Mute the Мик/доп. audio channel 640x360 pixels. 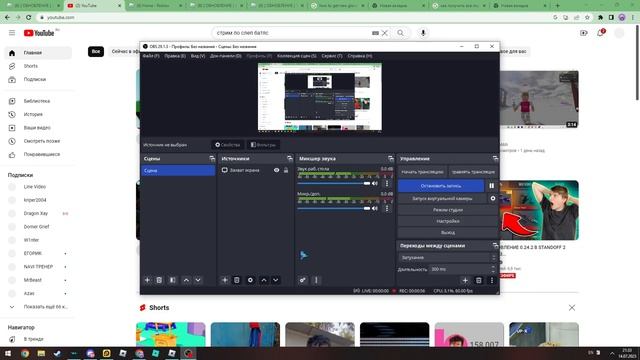coord(375,209)
